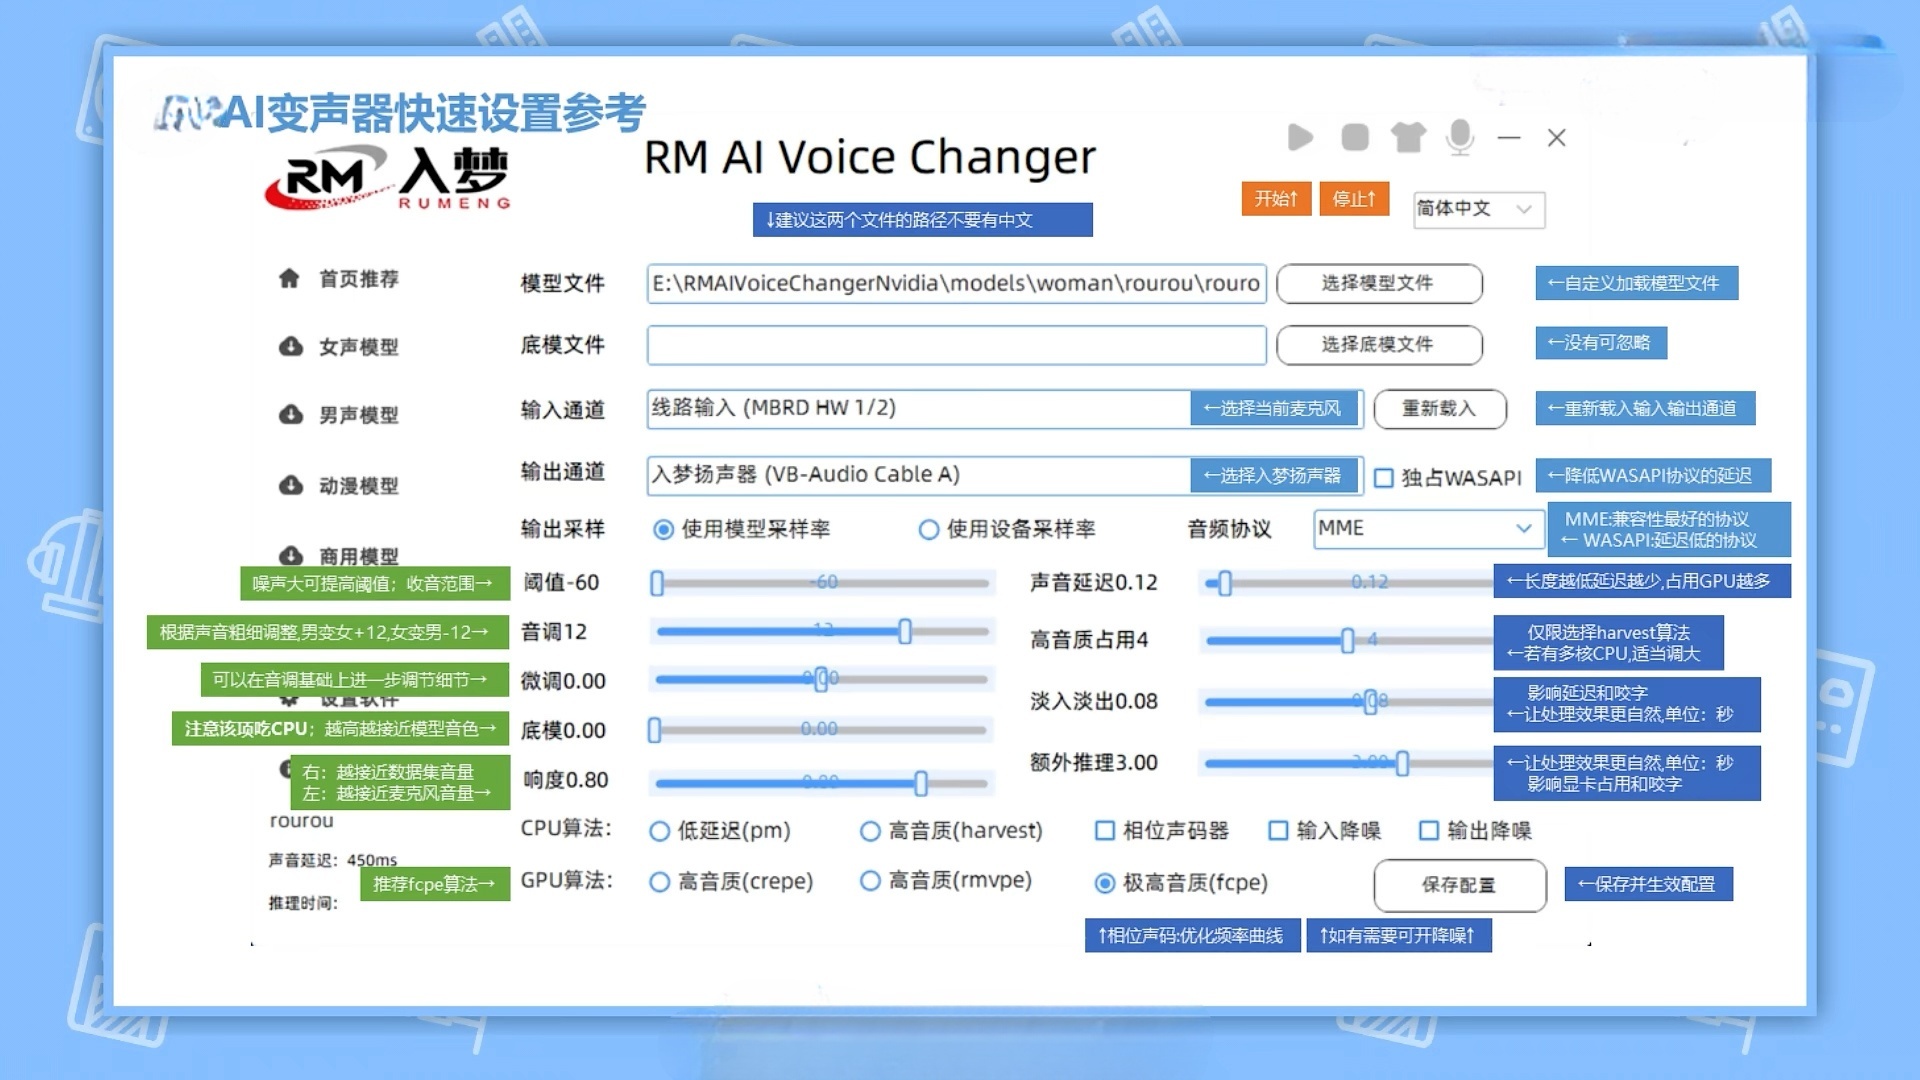Open the 输出通道 入梦扬声器 device dropdown
Screen dimensions: 1920x1080
(x=1005, y=475)
